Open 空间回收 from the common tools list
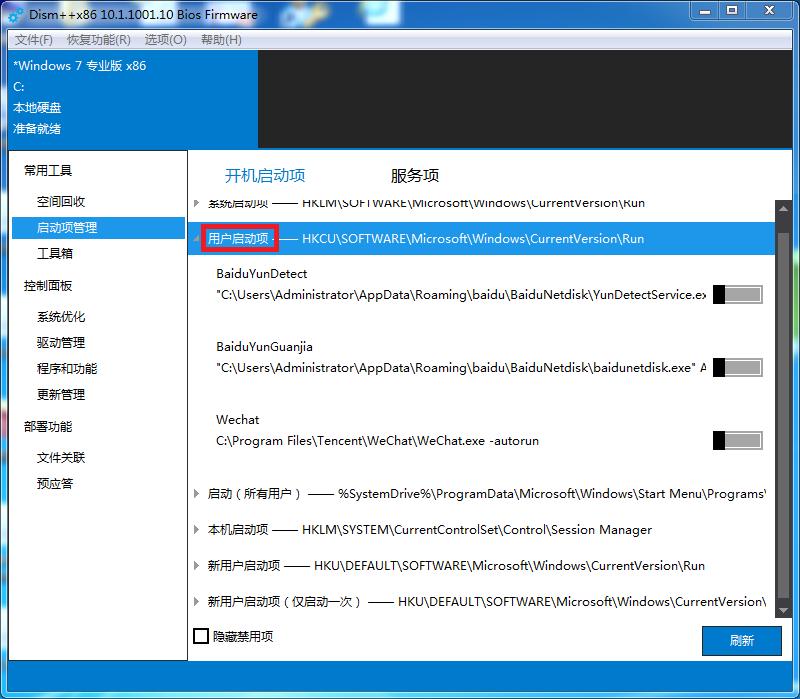The image size is (800, 699). coord(60,200)
